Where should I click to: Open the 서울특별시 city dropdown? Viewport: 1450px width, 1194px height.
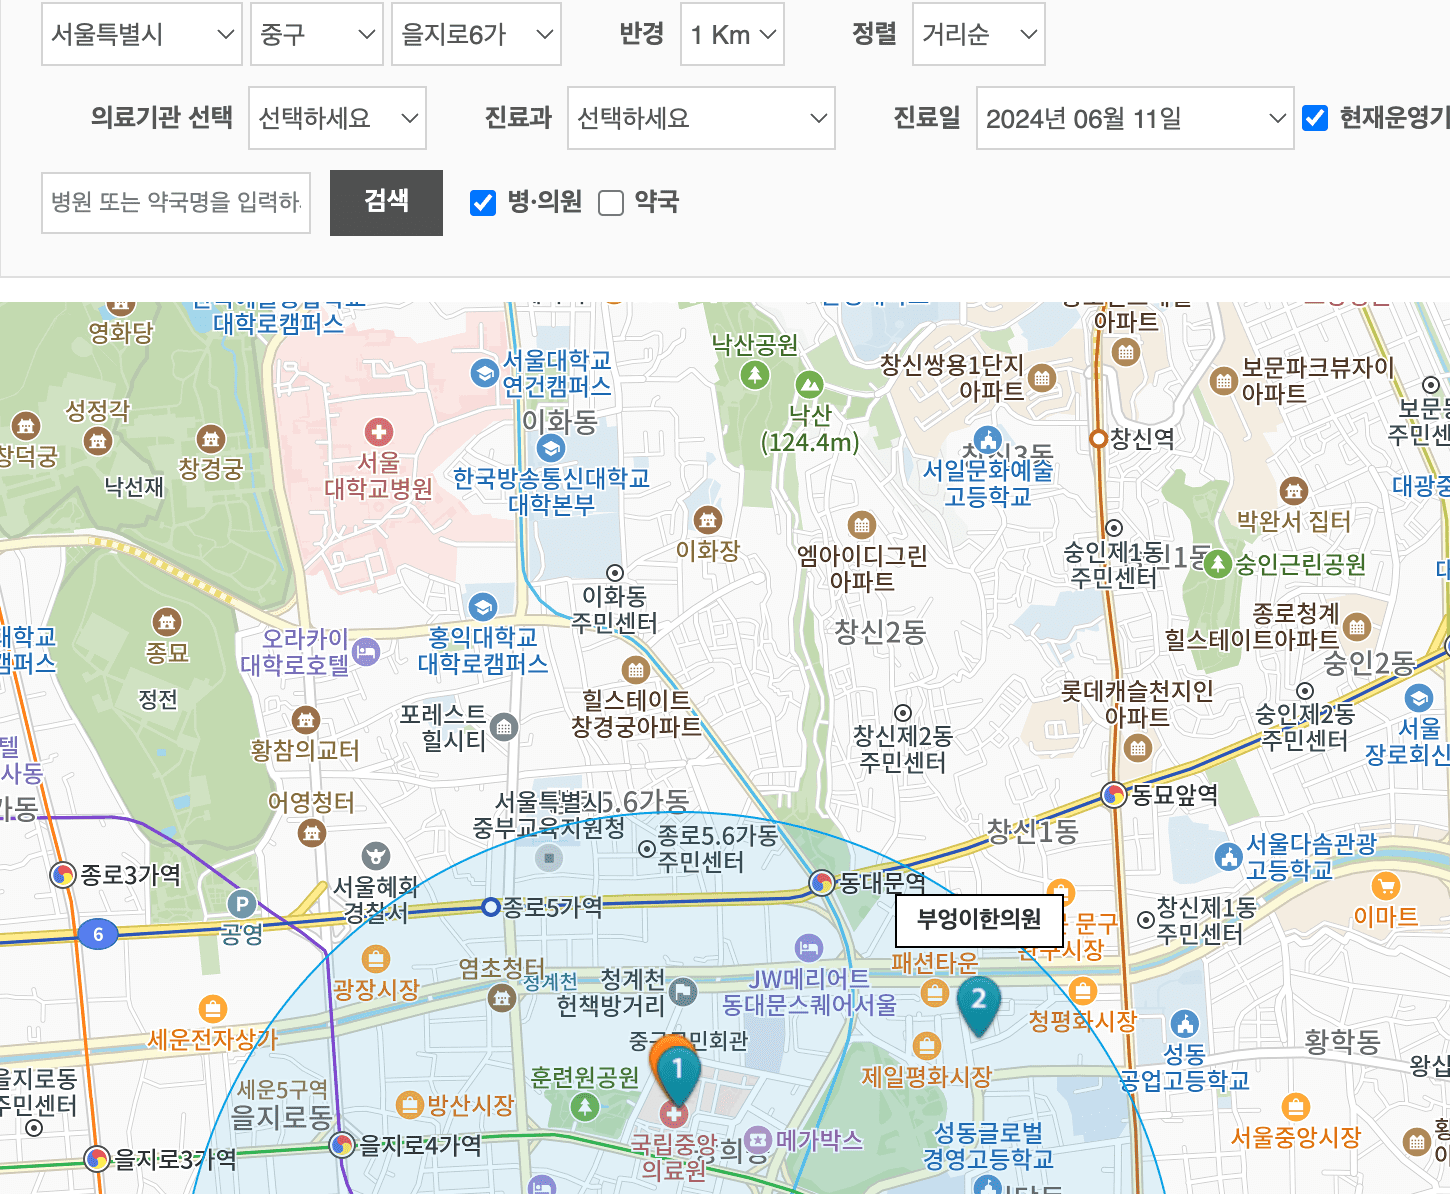142,34
